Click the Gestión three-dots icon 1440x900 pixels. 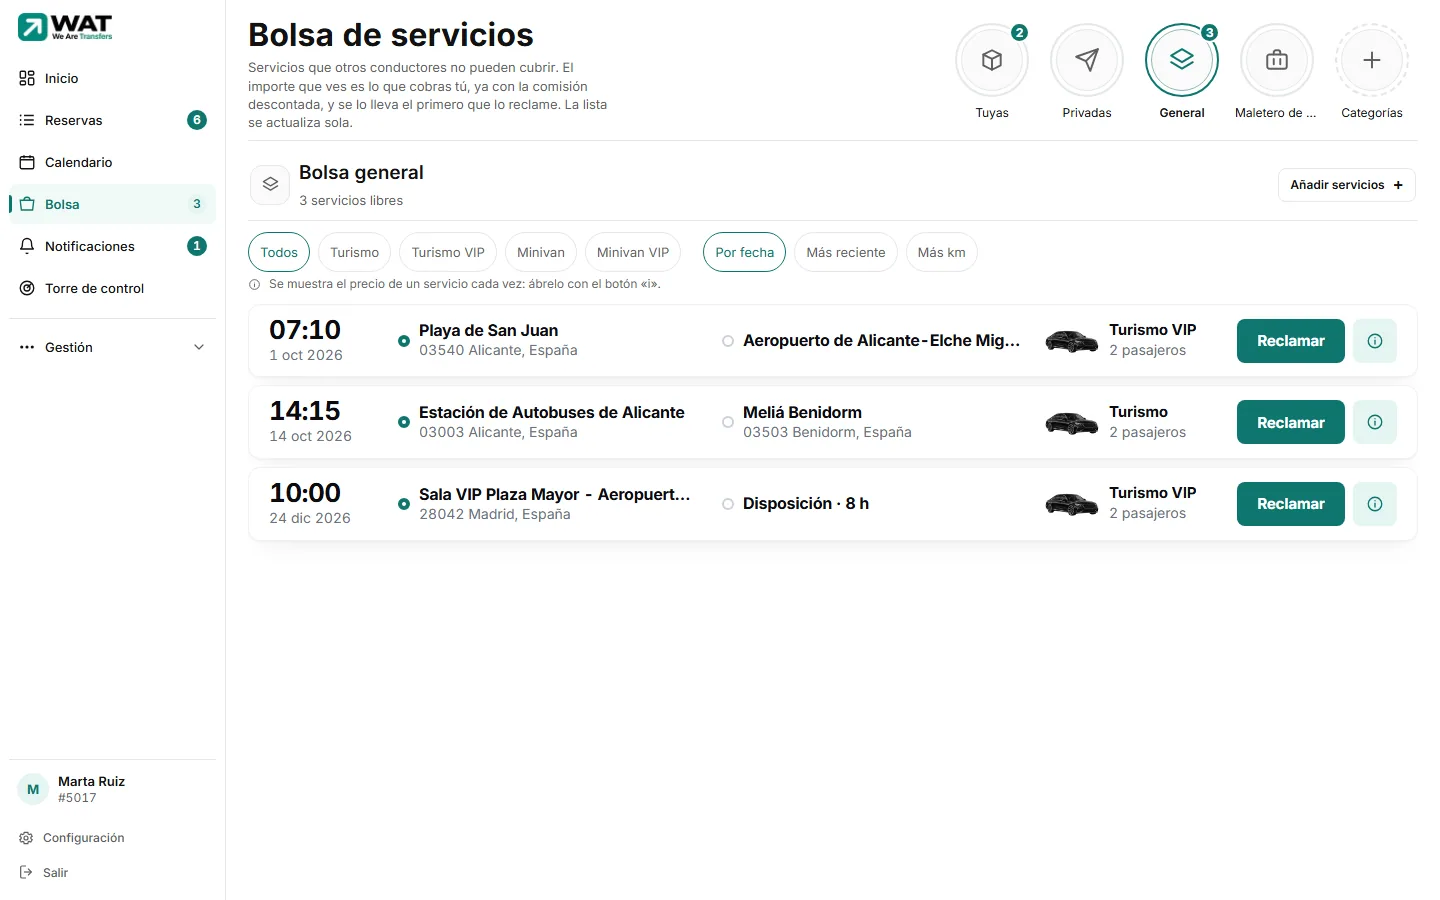tap(27, 347)
